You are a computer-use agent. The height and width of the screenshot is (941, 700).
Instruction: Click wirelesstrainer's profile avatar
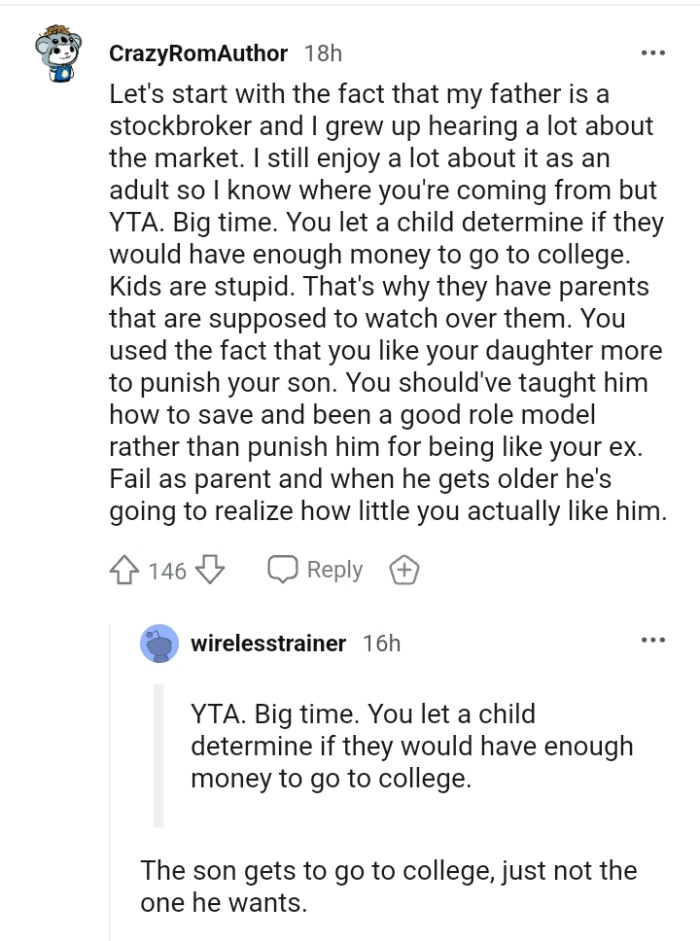158,644
